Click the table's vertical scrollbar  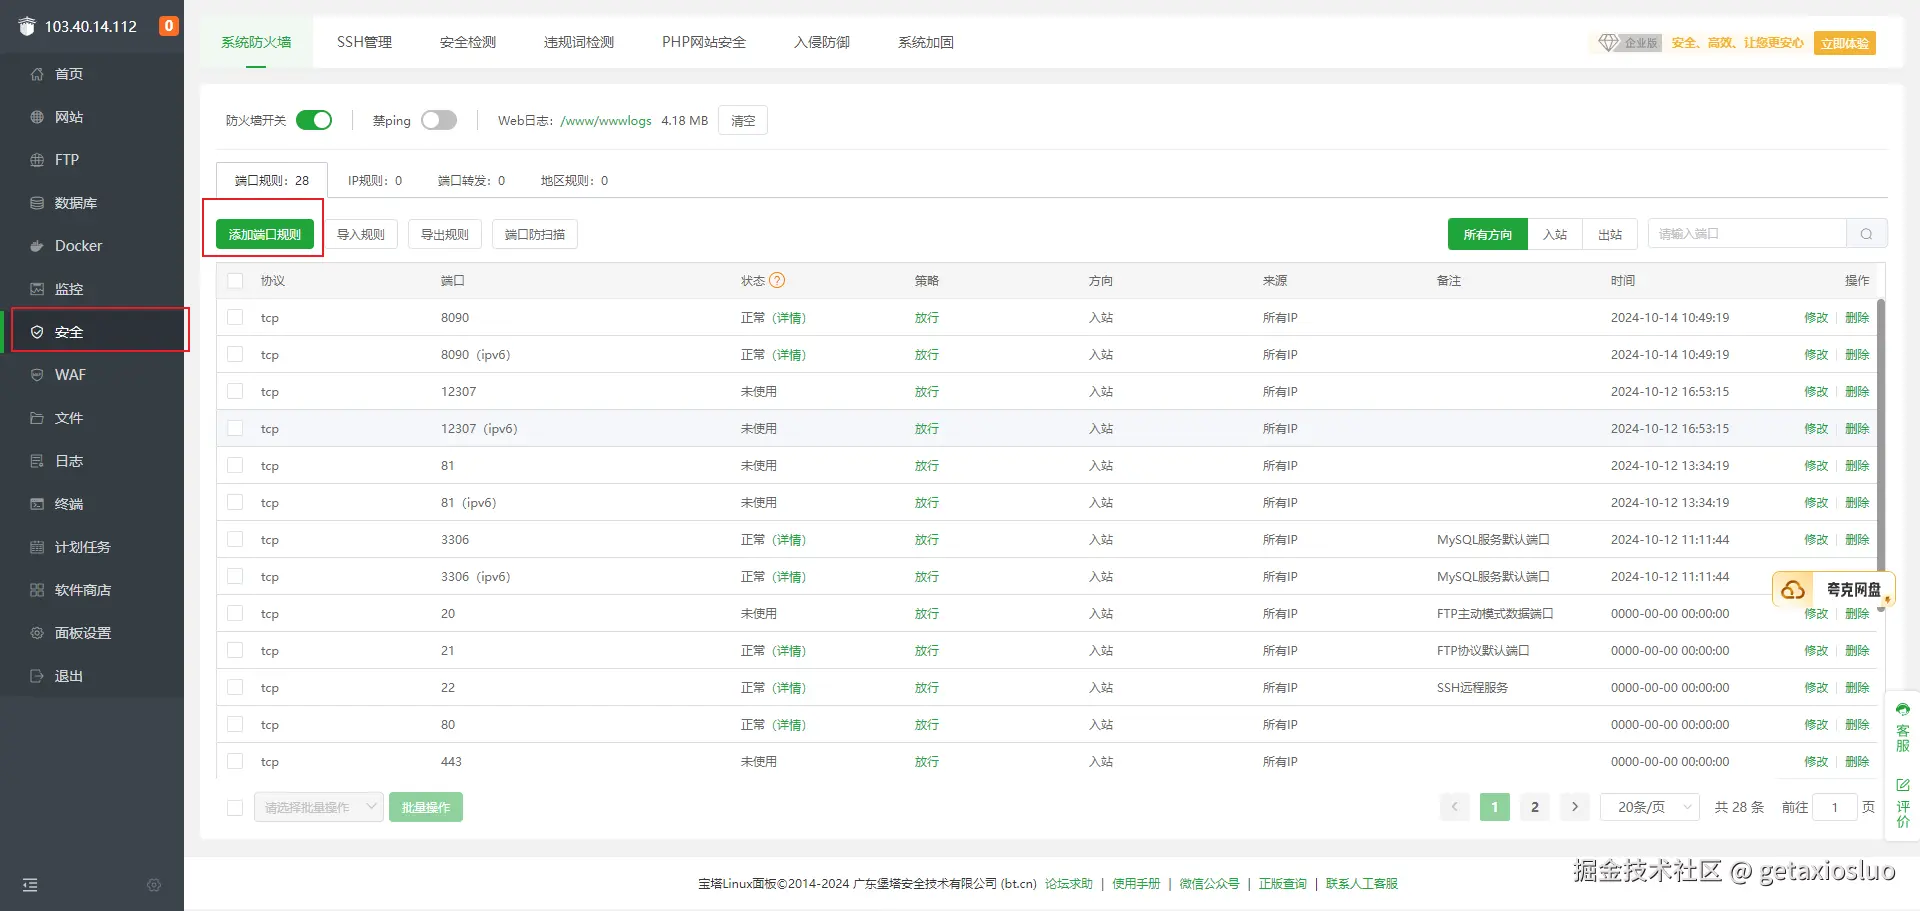1881,455
